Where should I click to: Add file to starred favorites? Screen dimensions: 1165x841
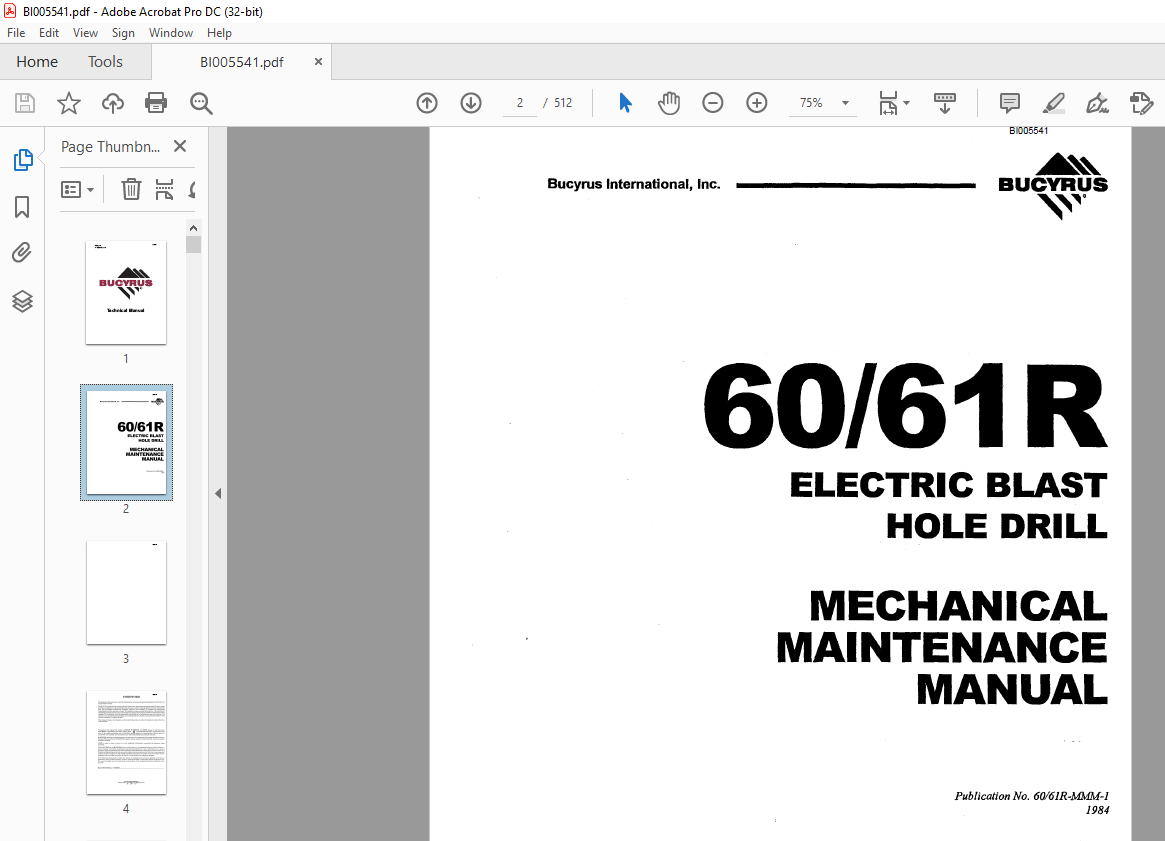pos(68,103)
